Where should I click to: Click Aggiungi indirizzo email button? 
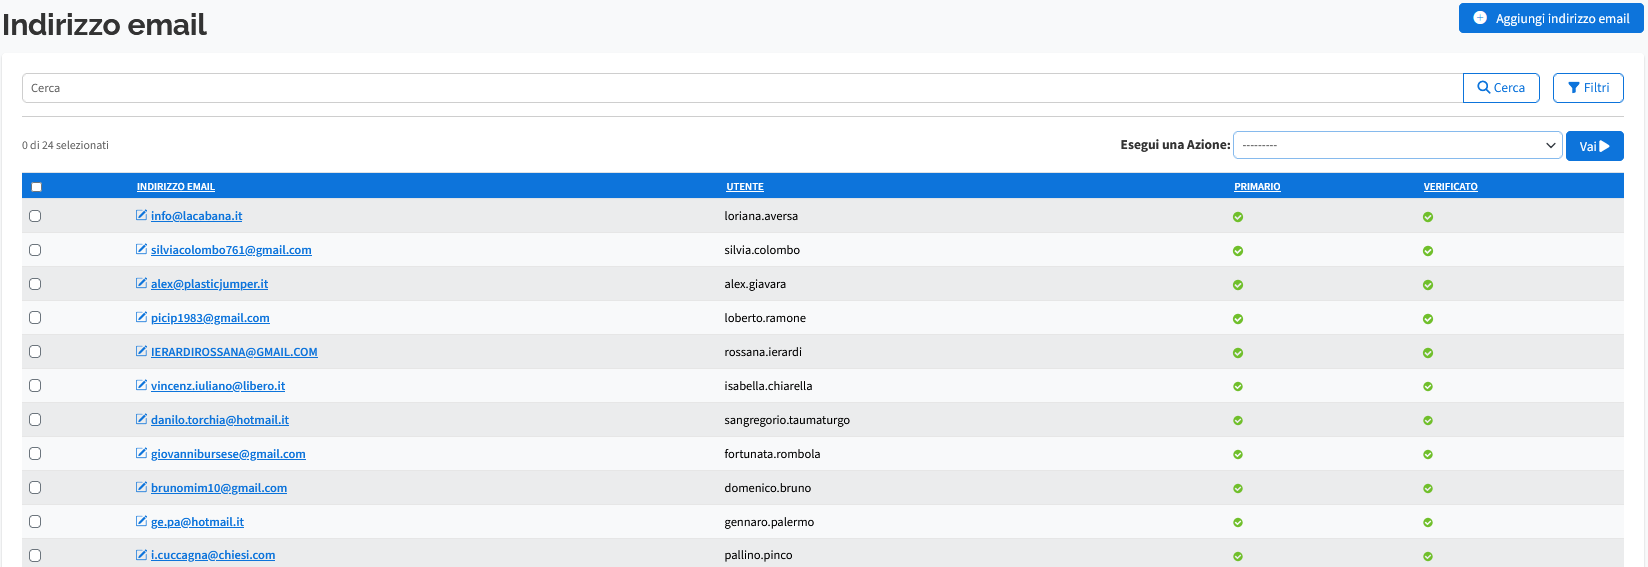(1551, 18)
